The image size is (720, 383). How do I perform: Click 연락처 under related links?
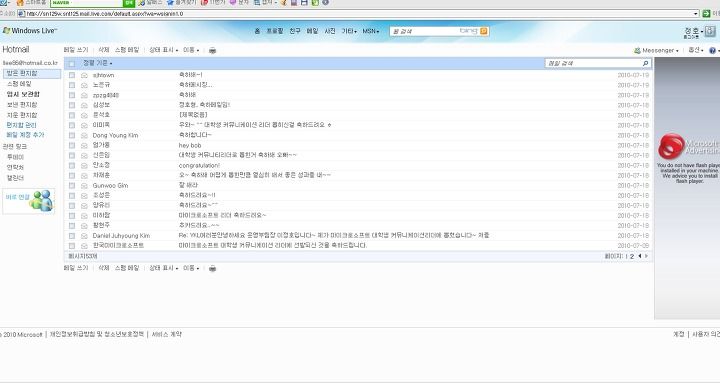(x=15, y=167)
